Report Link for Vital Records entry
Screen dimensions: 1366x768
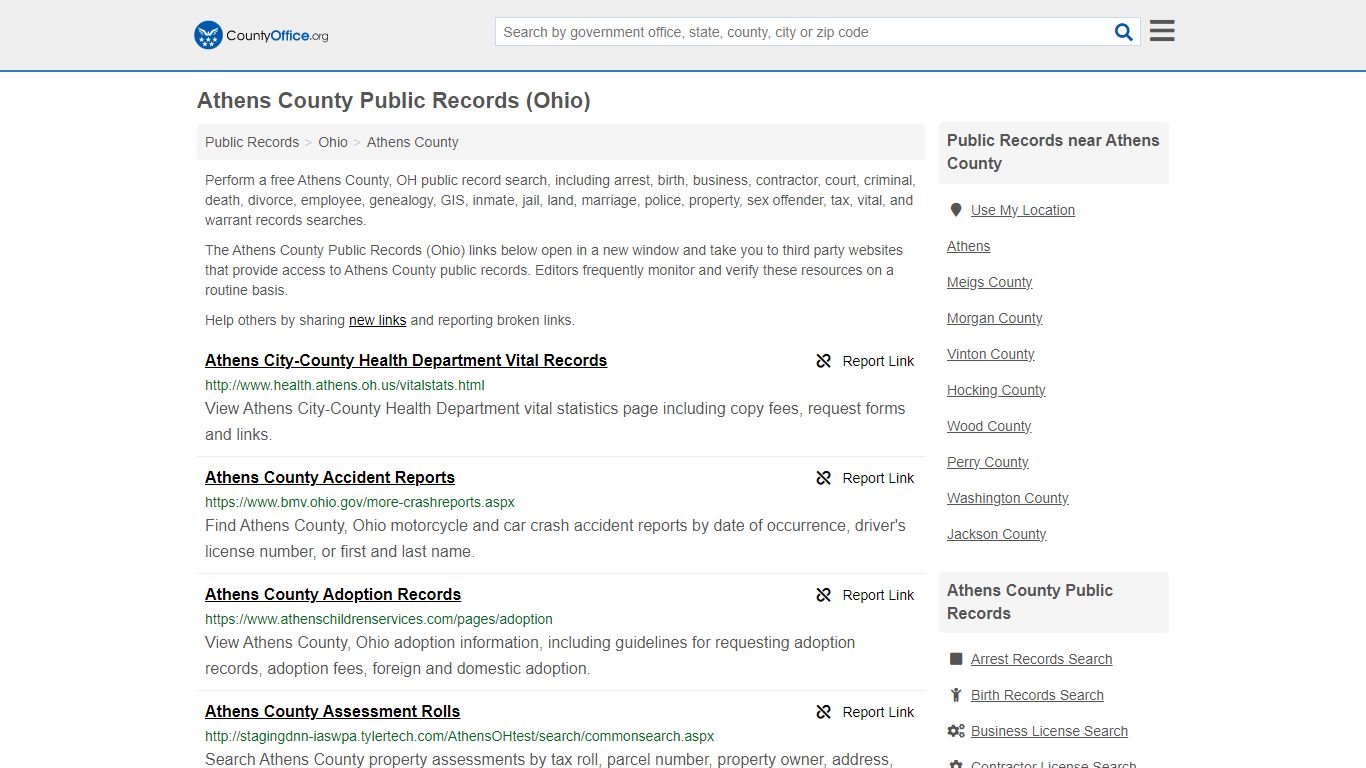point(878,361)
